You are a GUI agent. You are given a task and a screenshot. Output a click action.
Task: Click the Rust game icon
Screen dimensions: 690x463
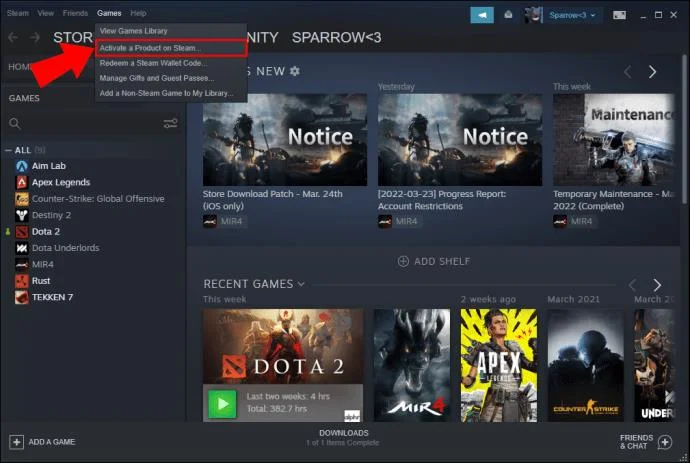click(x=22, y=280)
